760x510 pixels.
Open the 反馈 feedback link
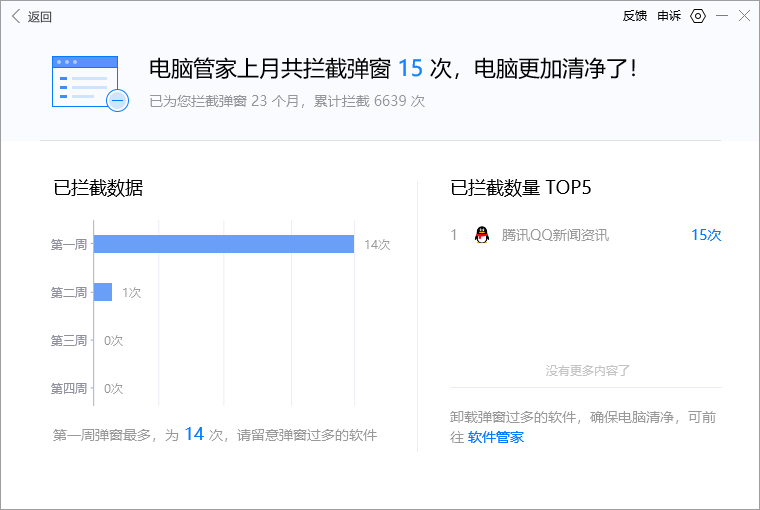click(634, 16)
